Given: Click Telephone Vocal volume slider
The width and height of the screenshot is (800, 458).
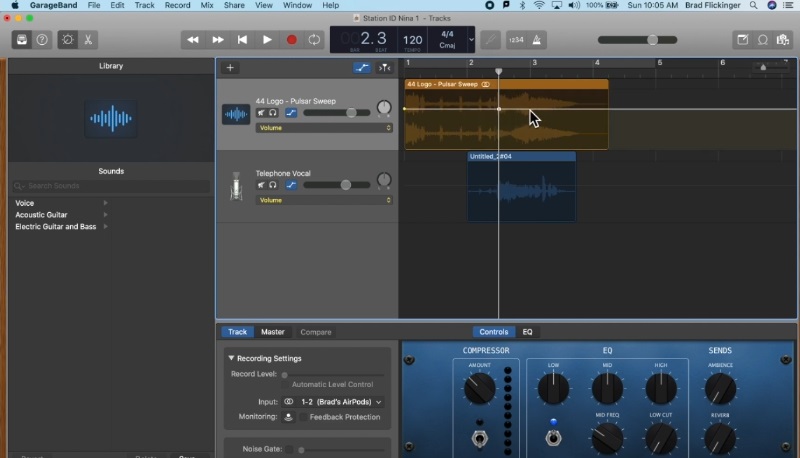Looking at the screenshot, I should (x=337, y=185).
